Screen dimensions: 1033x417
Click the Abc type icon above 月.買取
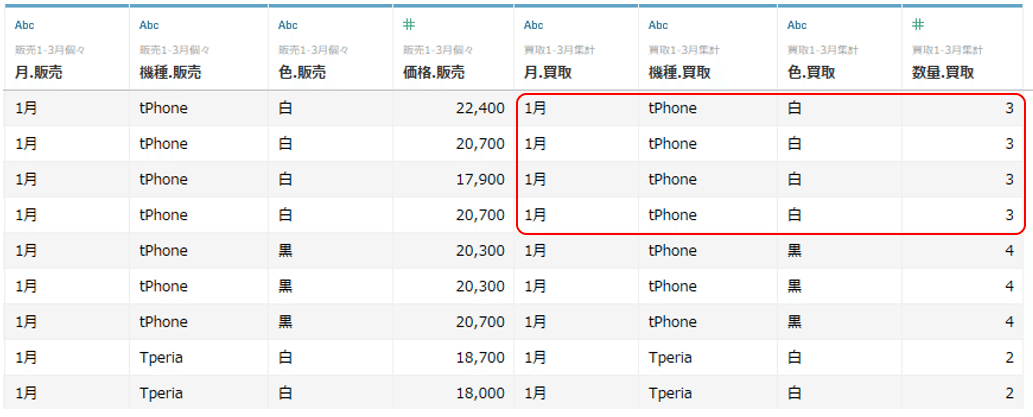click(534, 26)
